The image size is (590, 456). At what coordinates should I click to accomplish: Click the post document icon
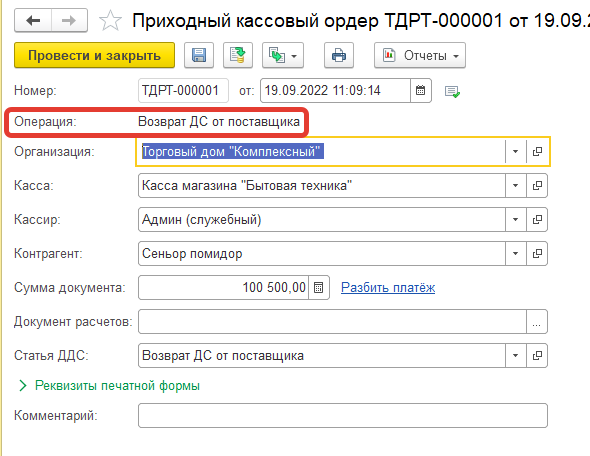tap(238, 55)
